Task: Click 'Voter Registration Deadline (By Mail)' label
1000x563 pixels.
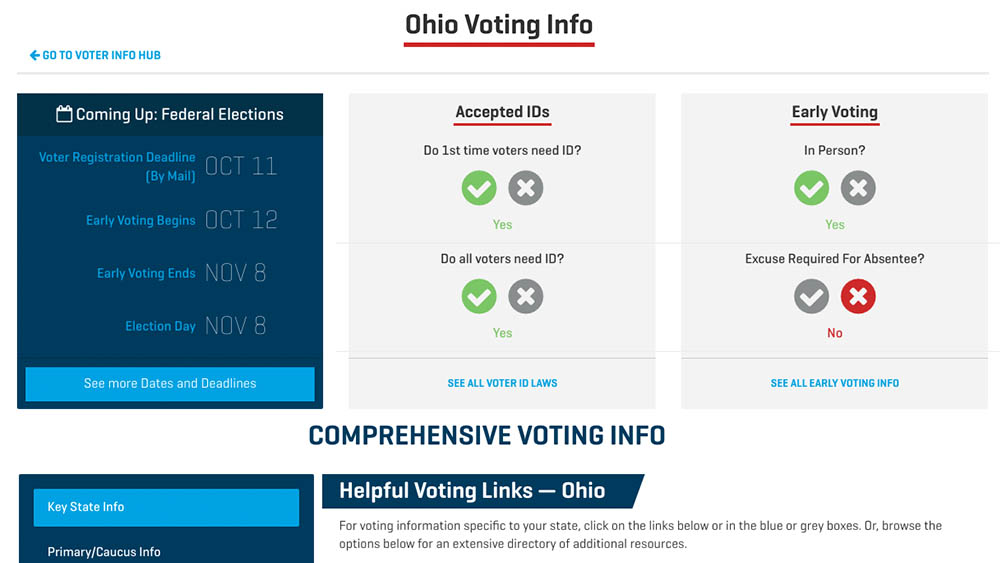Action: (x=117, y=166)
